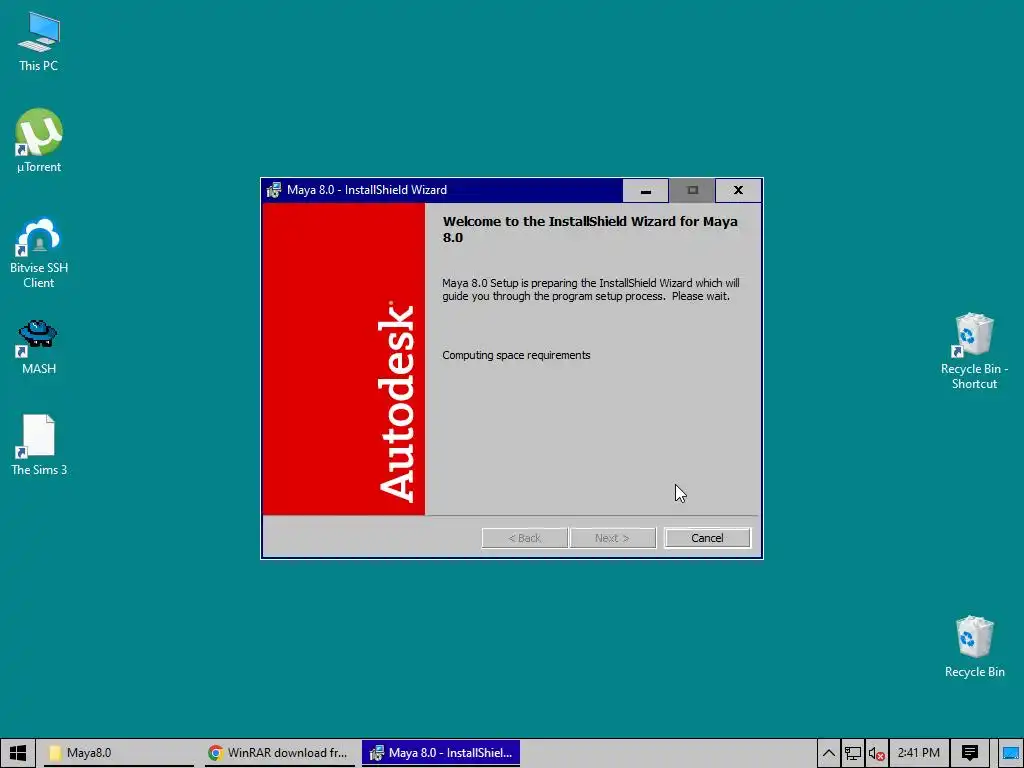Select the µTorrent desktop shortcut
The image size is (1024, 768).
[x=39, y=140]
